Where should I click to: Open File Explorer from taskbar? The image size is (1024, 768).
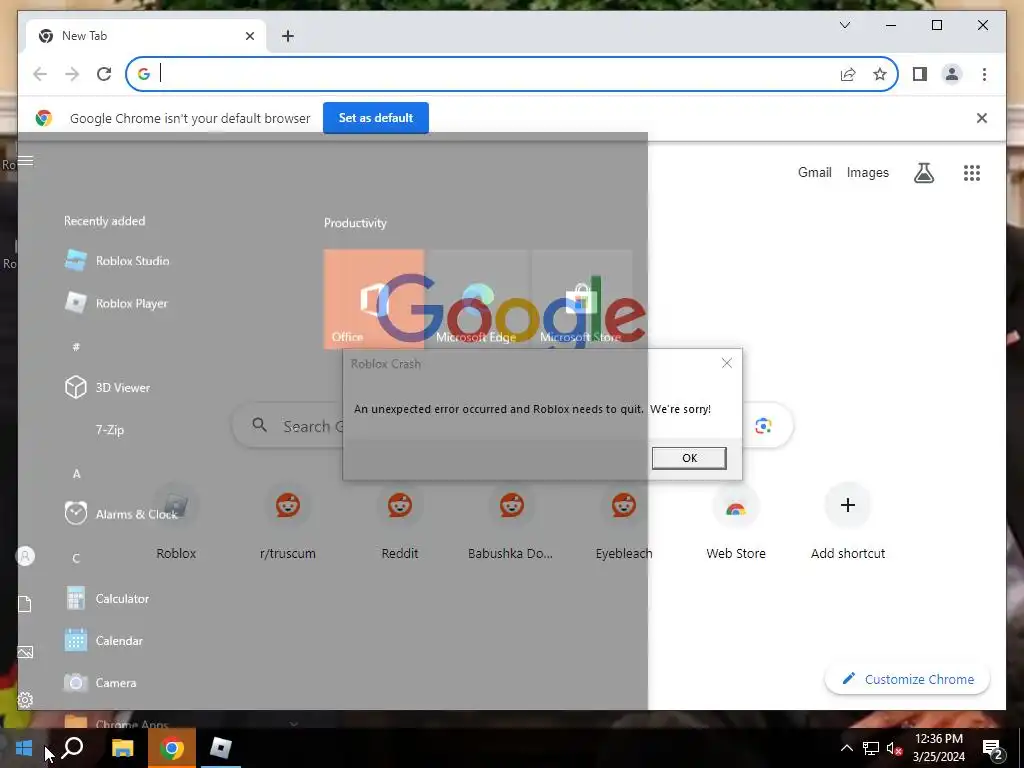[x=122, y=748]
